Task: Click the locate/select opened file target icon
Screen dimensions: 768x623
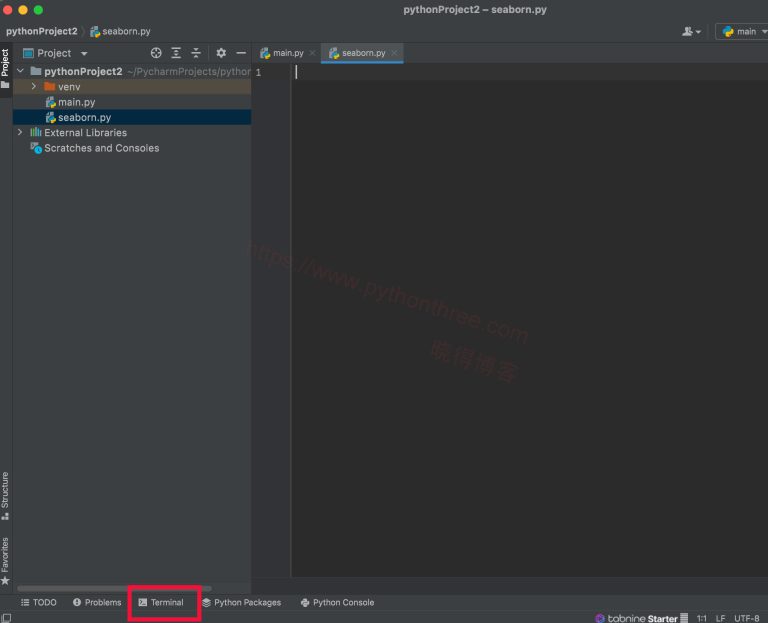Action: pyautogui.click(x=156, y=53)
